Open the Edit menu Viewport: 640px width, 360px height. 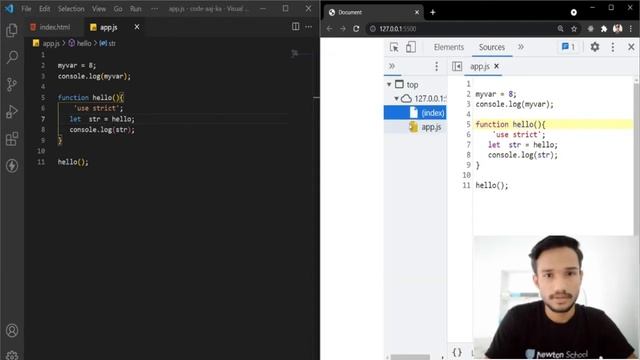tap(44, 9)
